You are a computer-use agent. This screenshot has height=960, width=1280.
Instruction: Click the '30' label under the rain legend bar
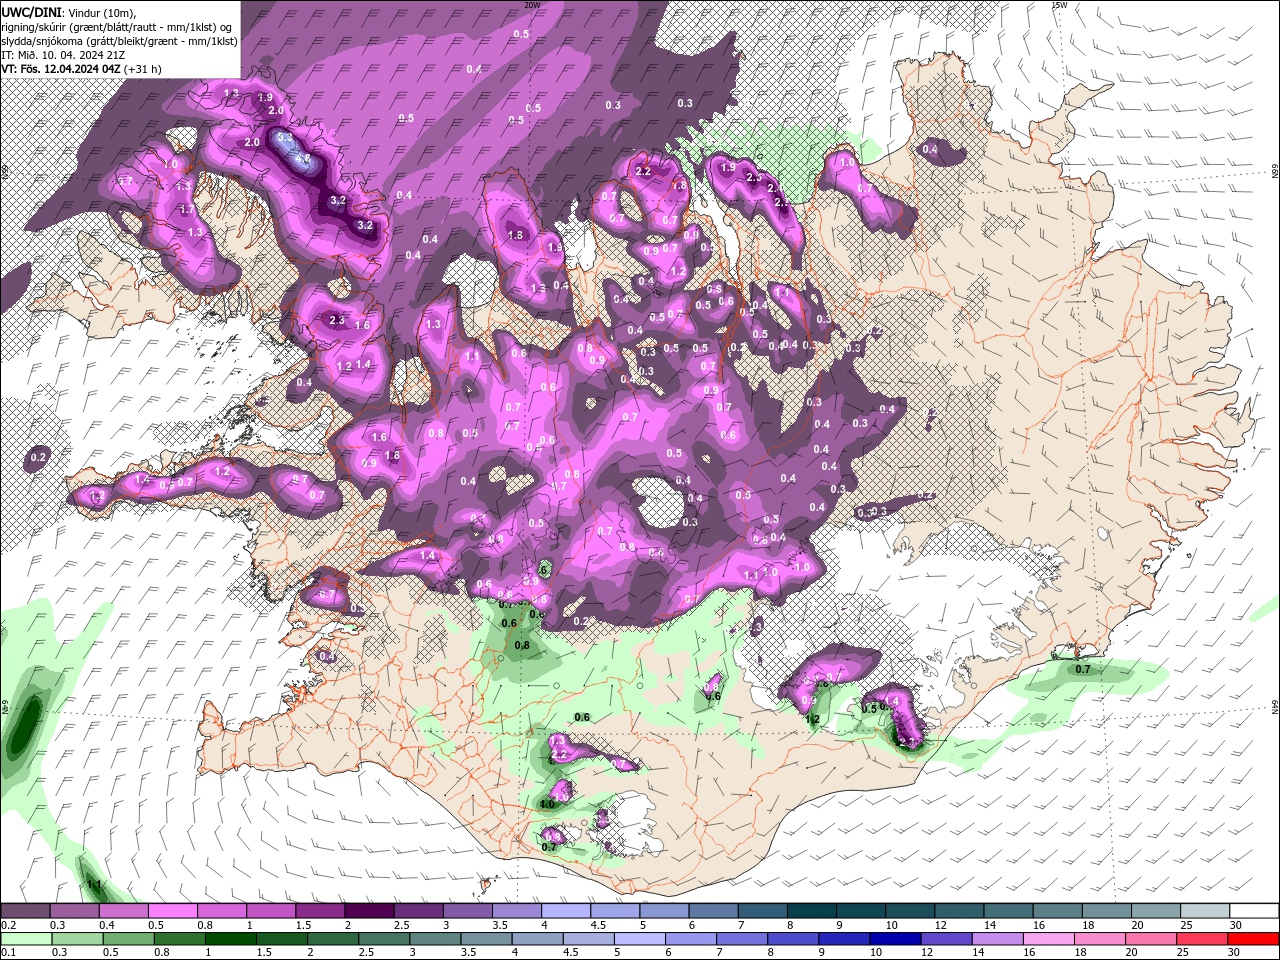point(1232,953)
